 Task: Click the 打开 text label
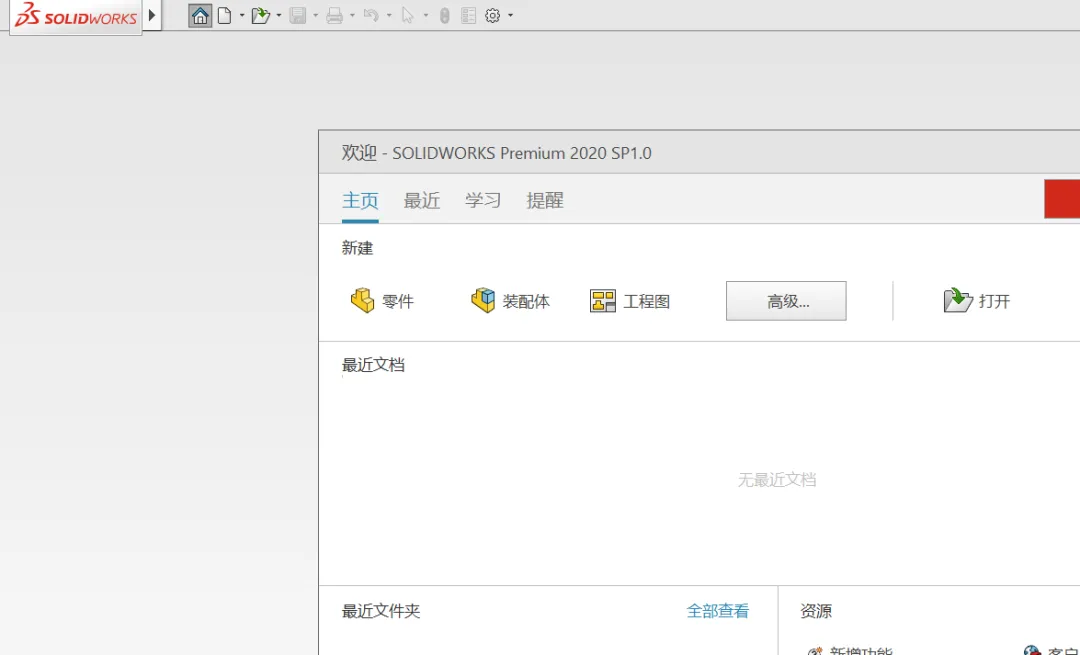pos(995,301)
